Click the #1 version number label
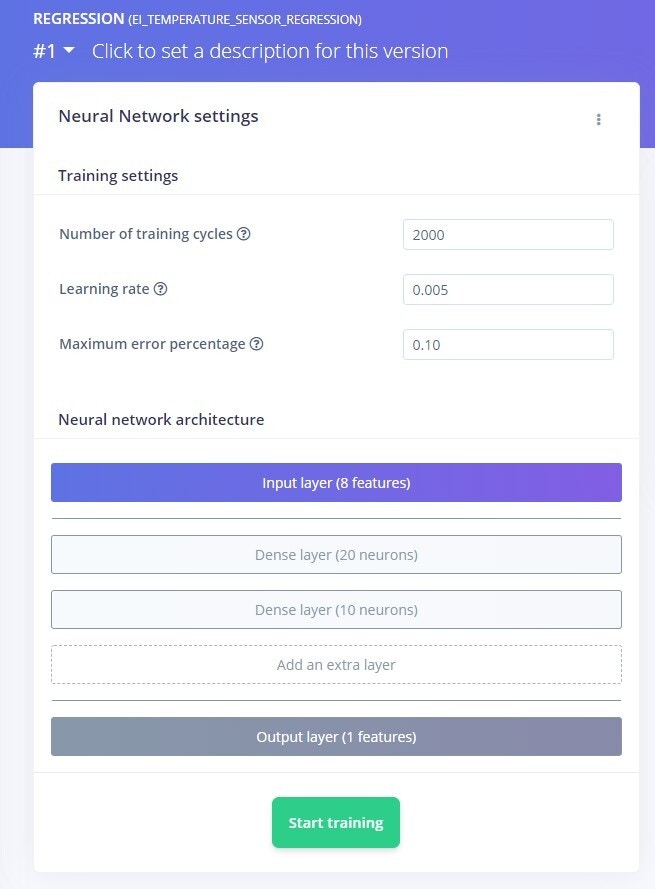Image resolution: width=655 pixels, height=889 pixels. tap(44, 51)
